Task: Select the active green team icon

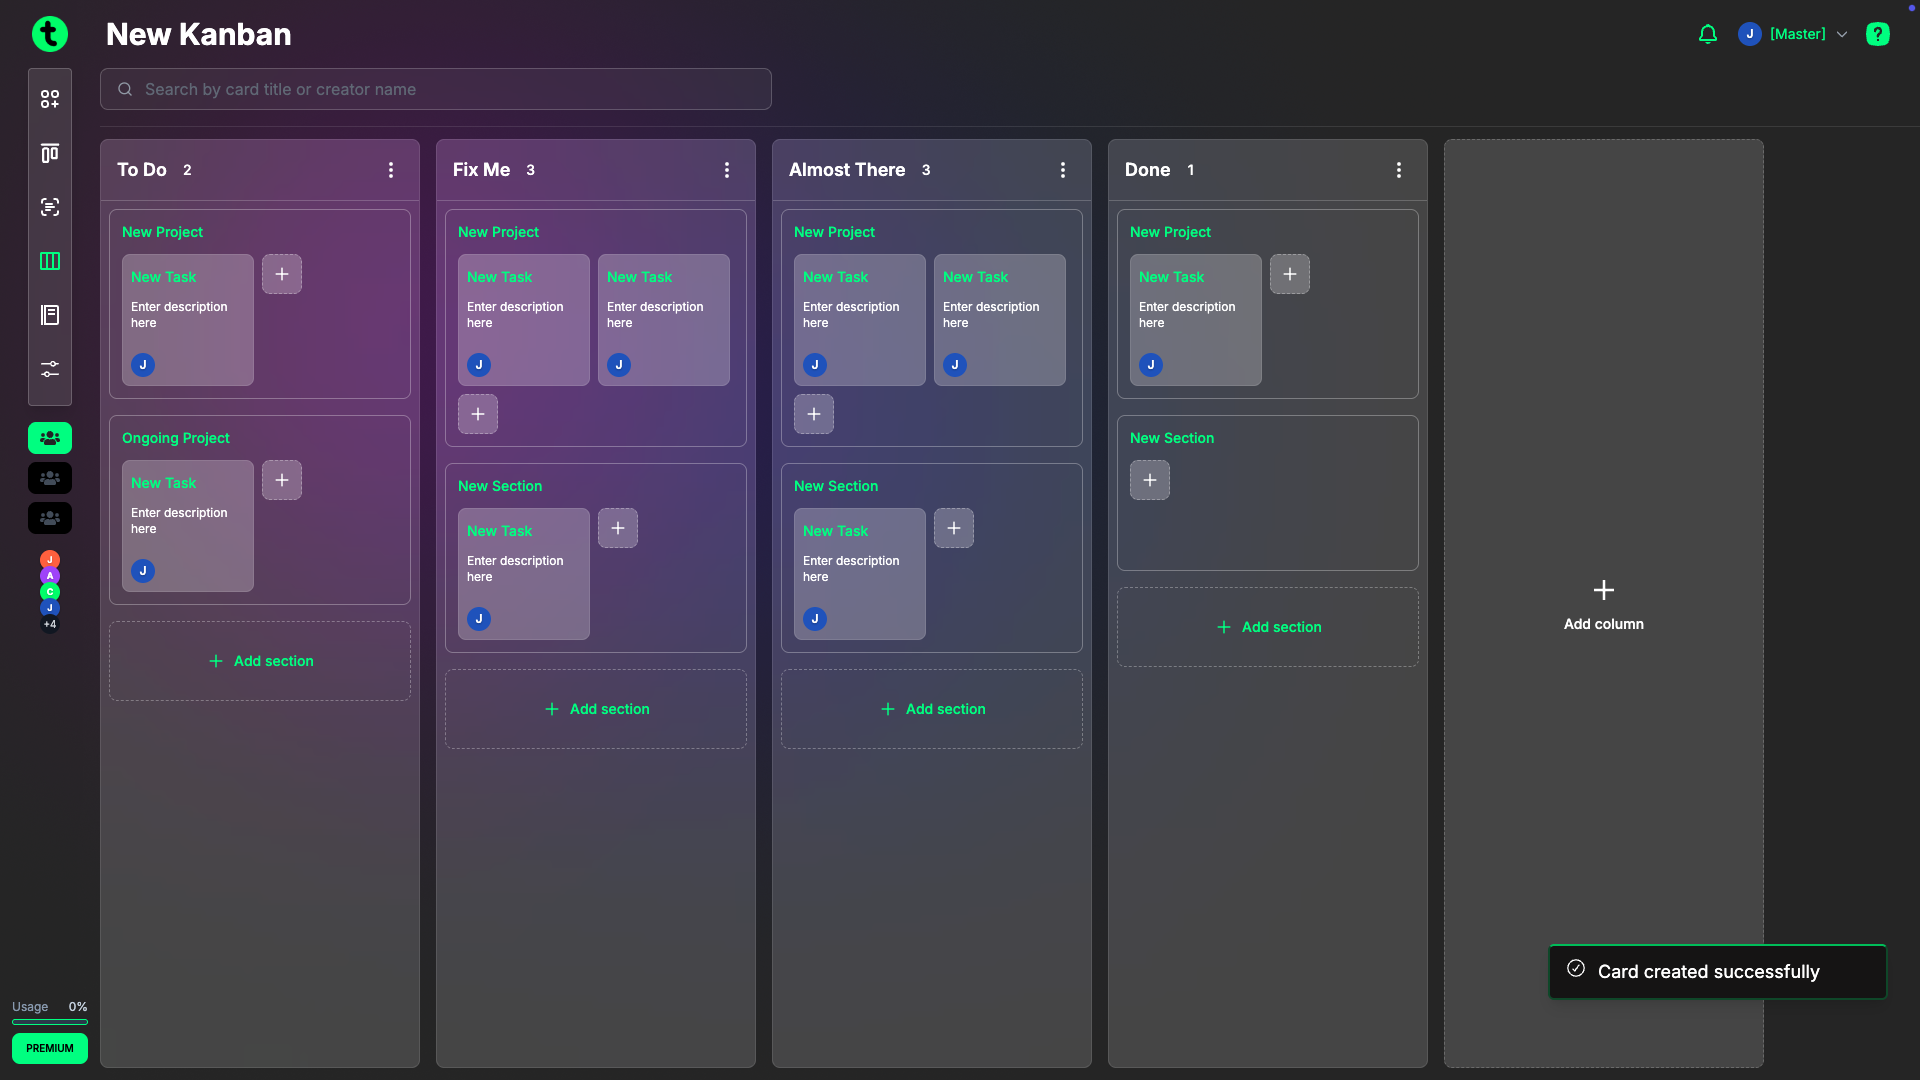Action: point(49,438)
